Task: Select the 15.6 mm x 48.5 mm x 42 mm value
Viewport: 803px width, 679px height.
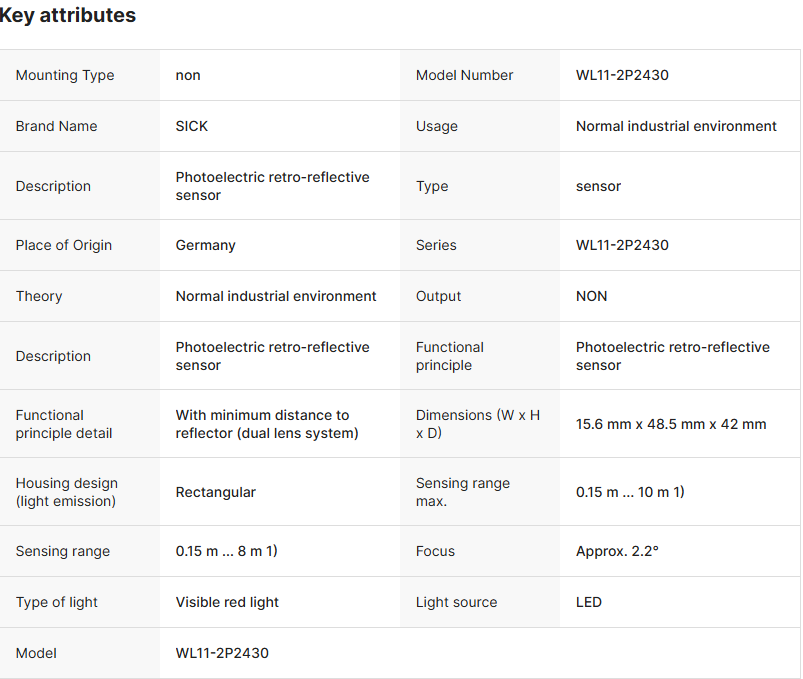Action: [x=671, y=424]
